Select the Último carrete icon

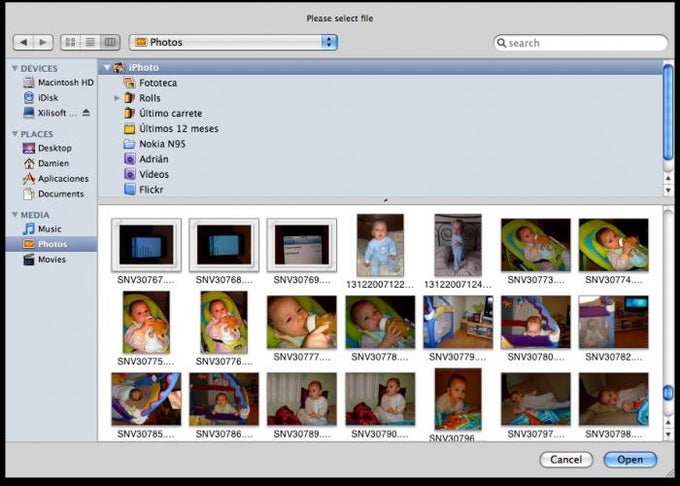coord(129,113)
